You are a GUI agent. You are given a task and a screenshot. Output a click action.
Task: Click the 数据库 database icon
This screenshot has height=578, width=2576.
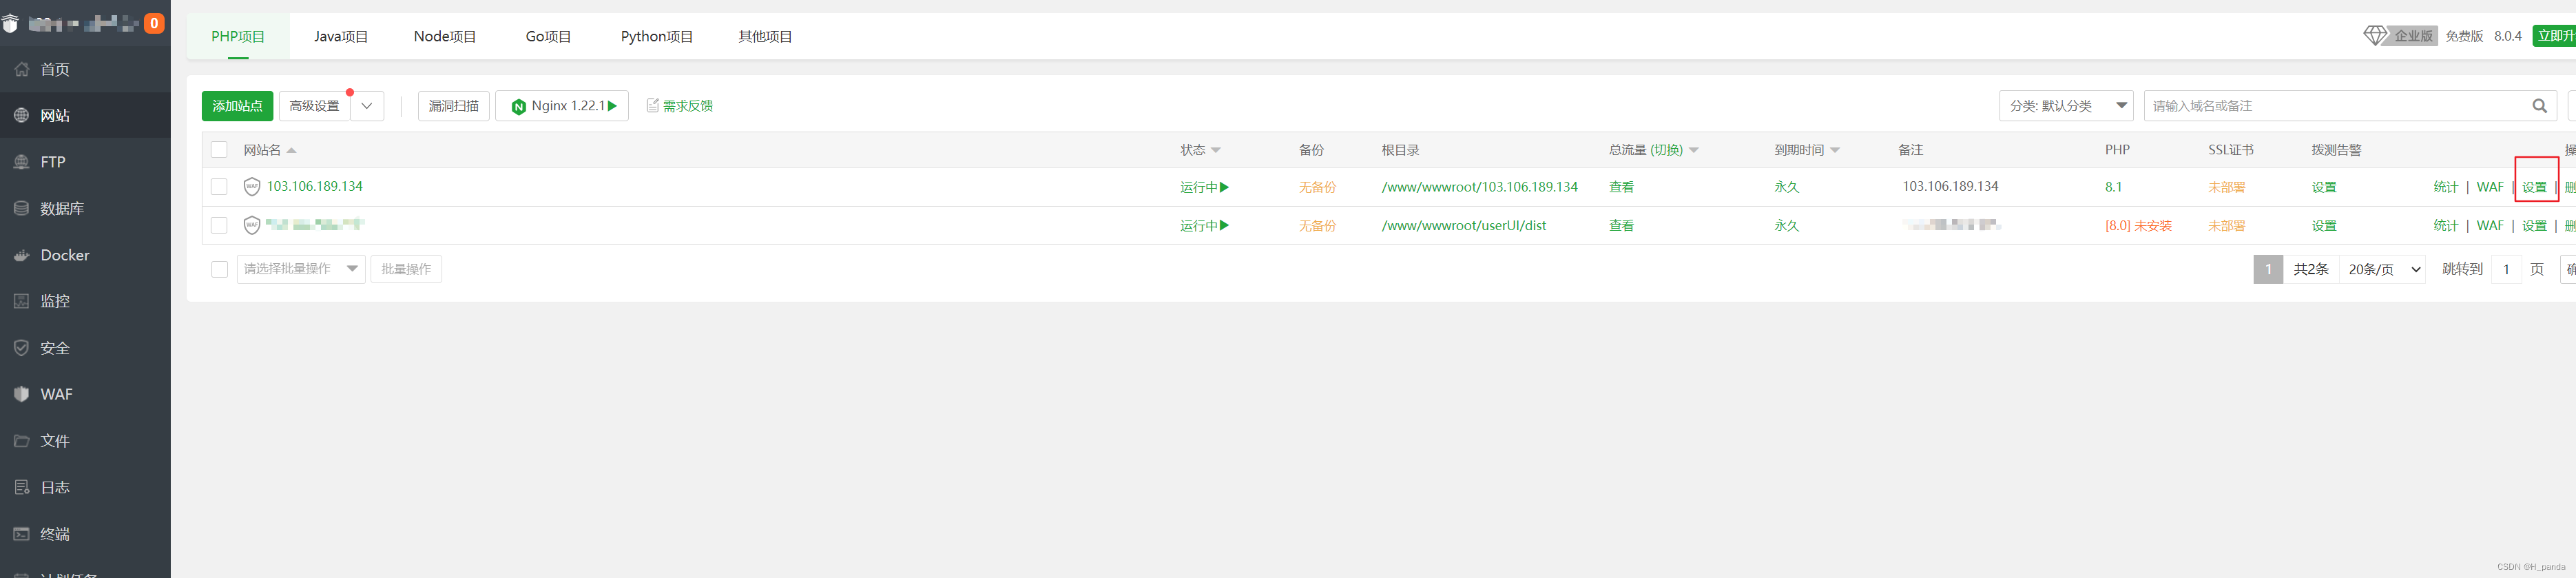tap(22, 208)
